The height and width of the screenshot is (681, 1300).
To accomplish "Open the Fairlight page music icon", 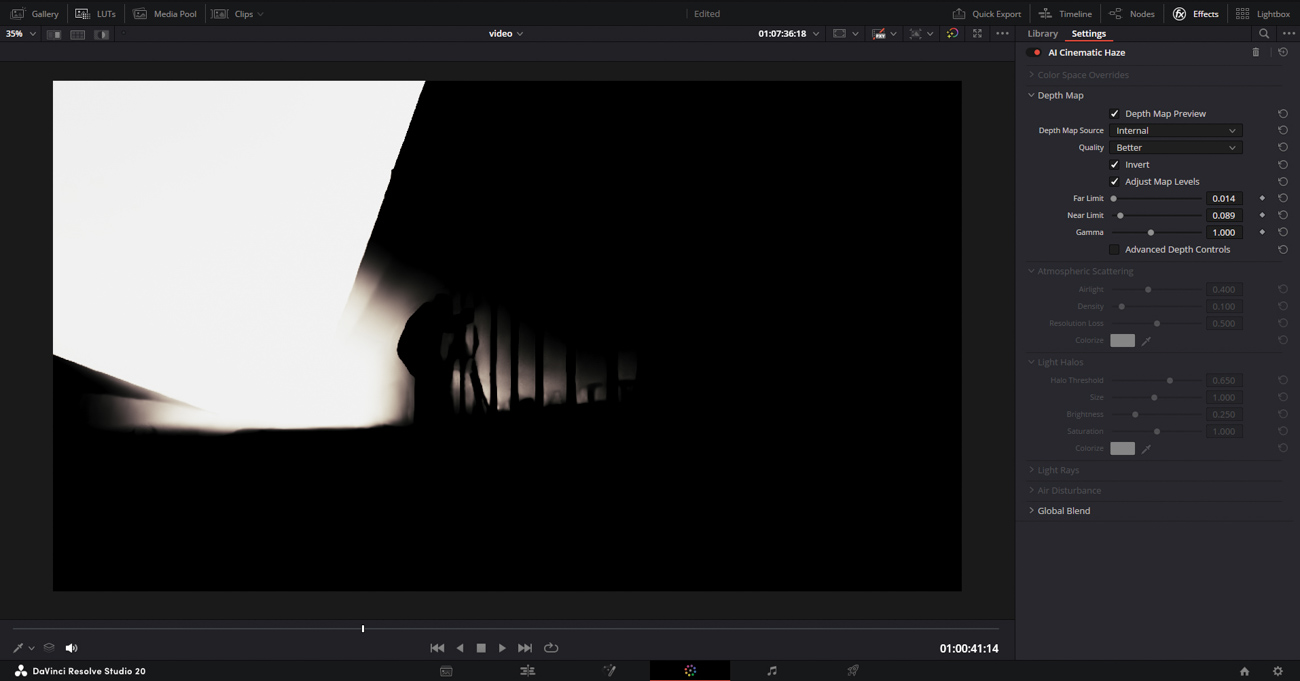I will tap(771, 671).
